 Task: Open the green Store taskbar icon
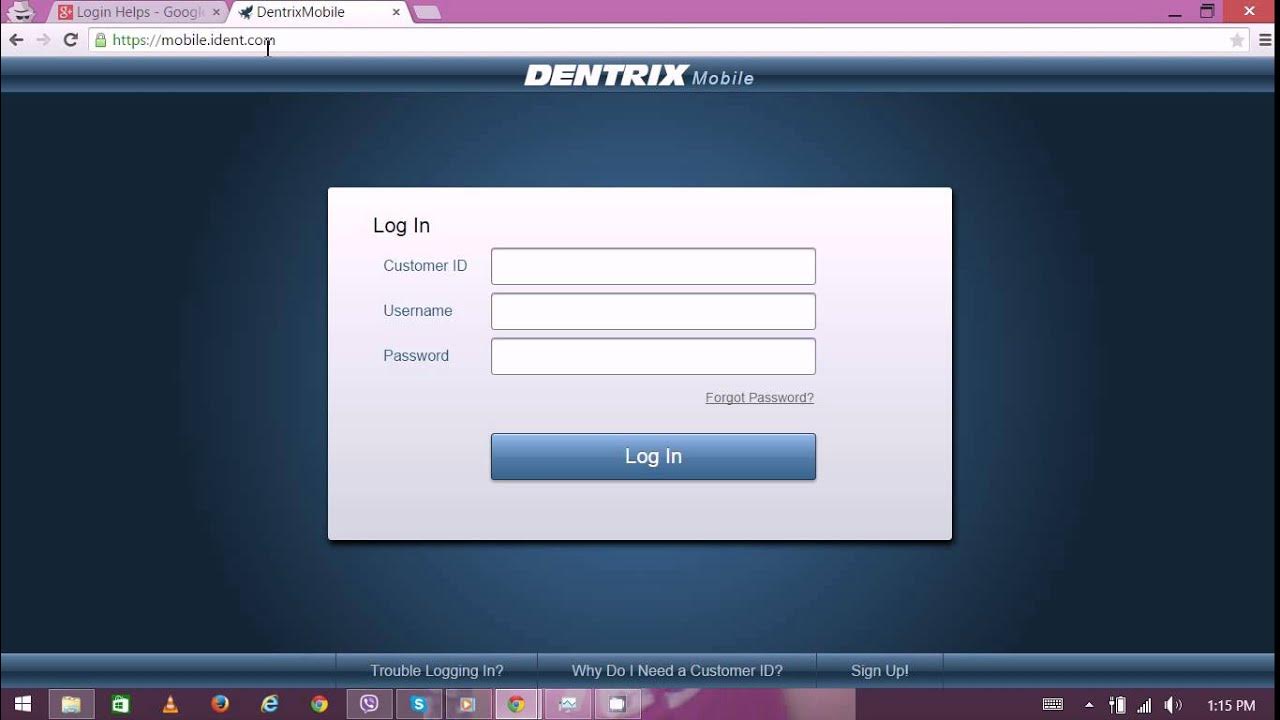(x=121, y=704)
